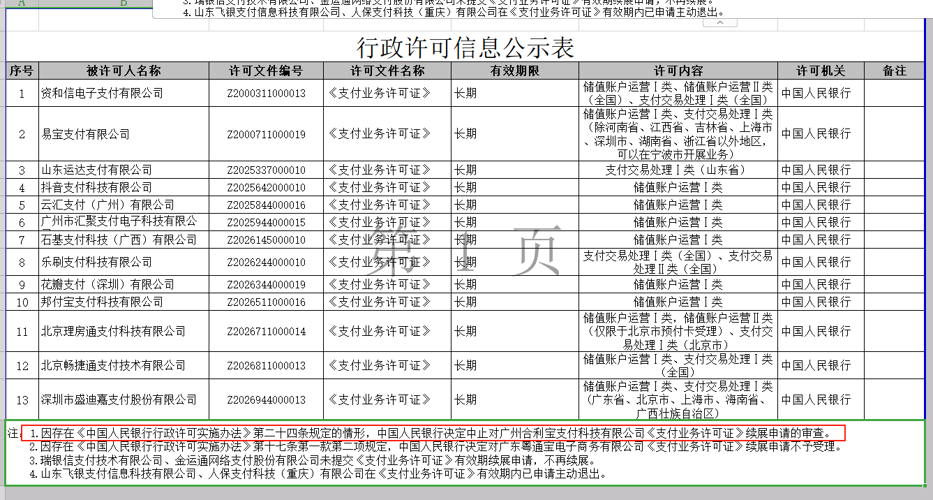Screen dimensions: 933x500
Task: Select the cell 云汇支付（广州）有限公司
Action: click(124, 205)
